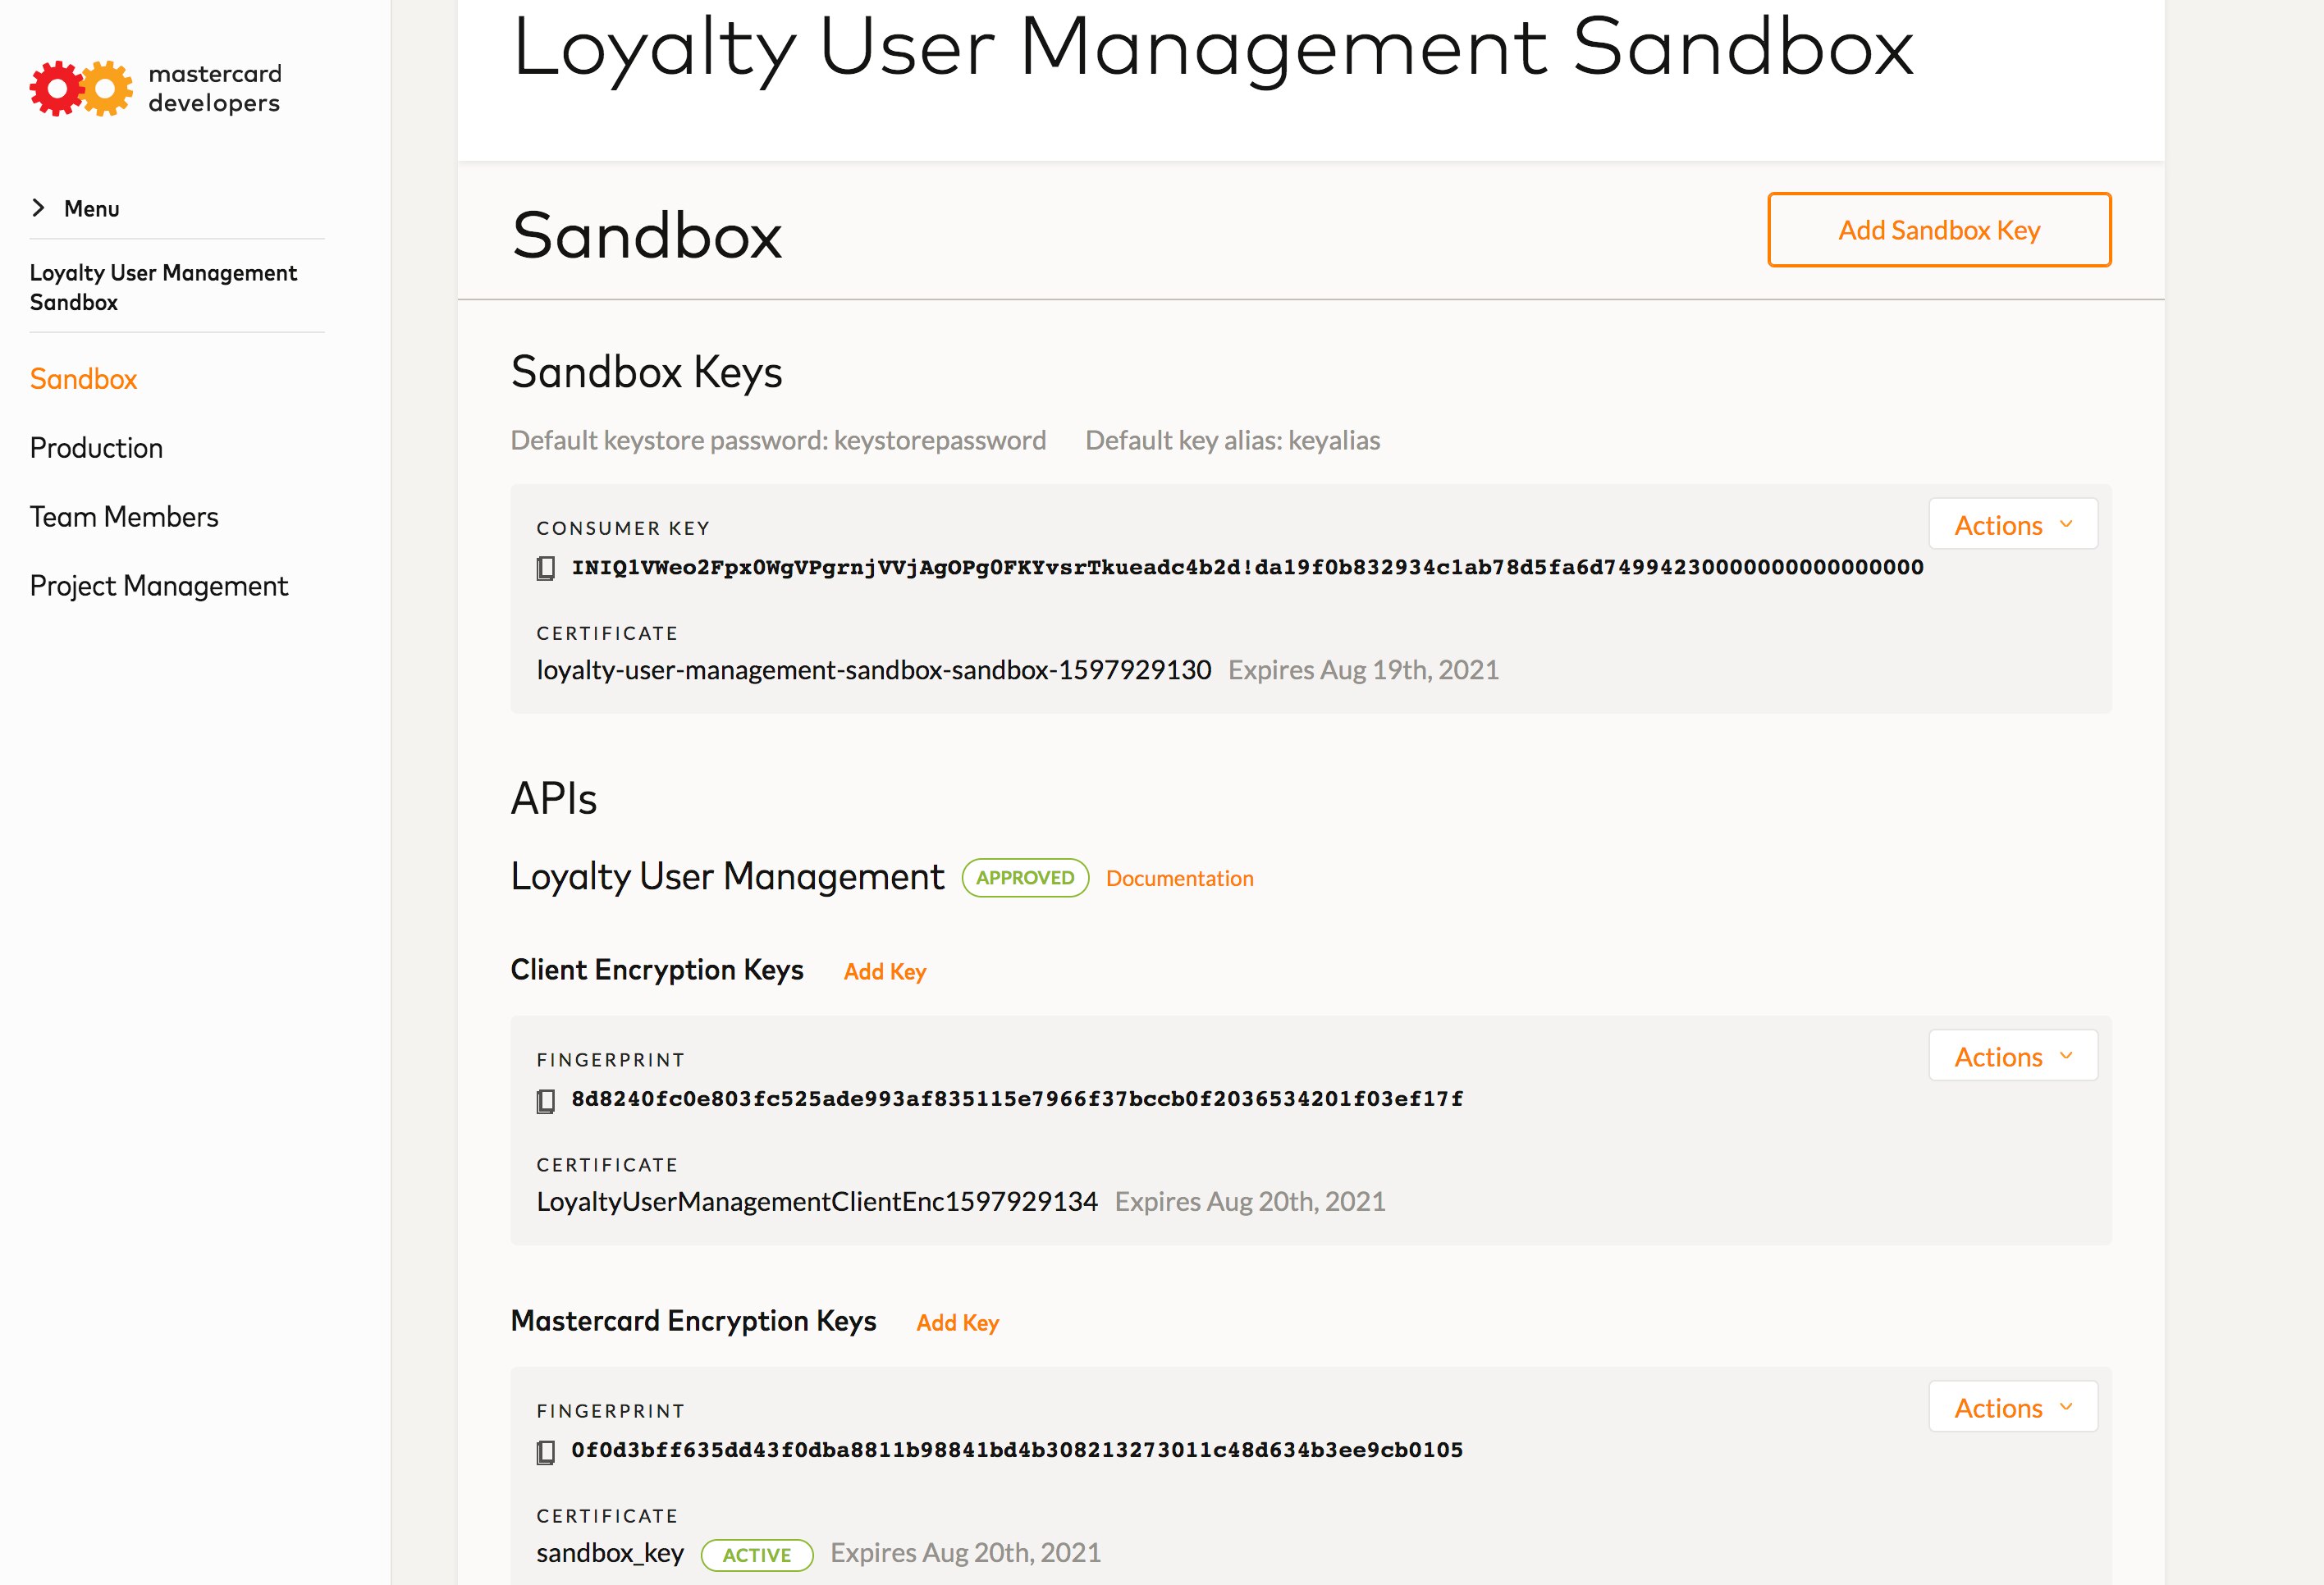Go to Production in the sidebar
Image resolution: width=2324 pixels, height=1585 pixels.
(x=96, y=448)
